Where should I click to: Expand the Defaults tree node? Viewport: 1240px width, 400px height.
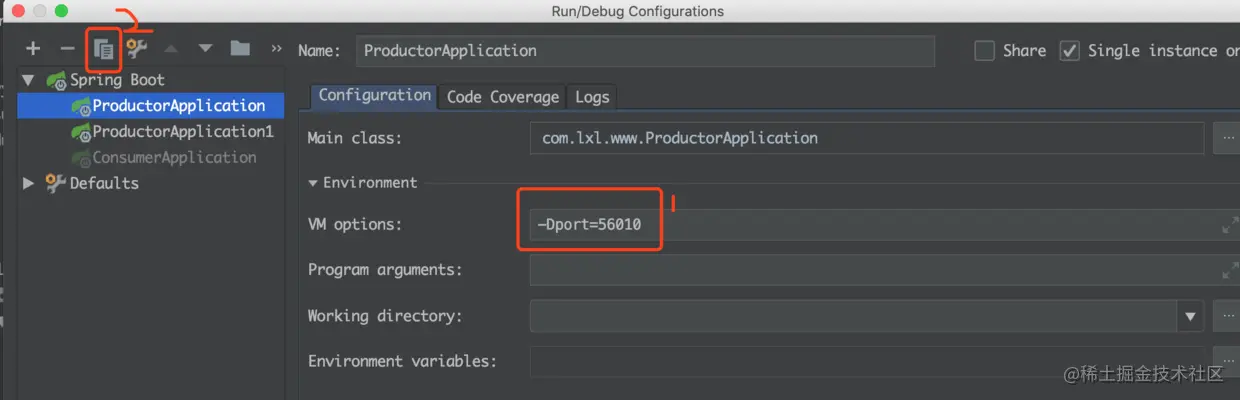(x=28, y=183)
